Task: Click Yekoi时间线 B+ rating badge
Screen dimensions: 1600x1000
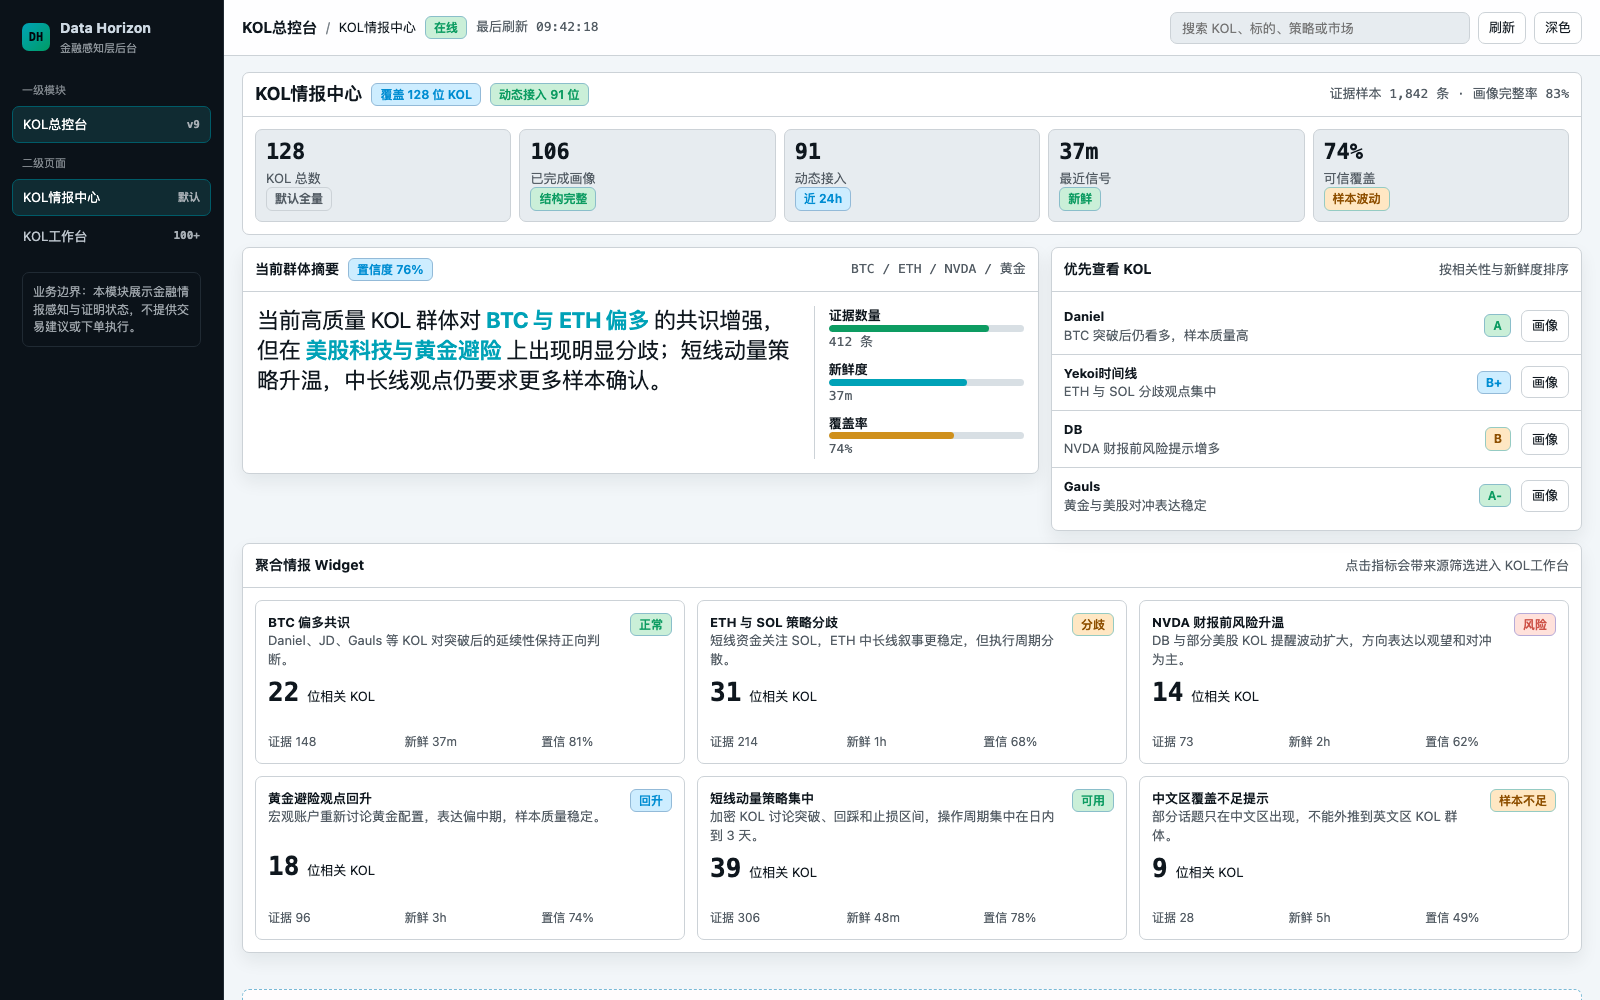Action: pos(1494,383)
